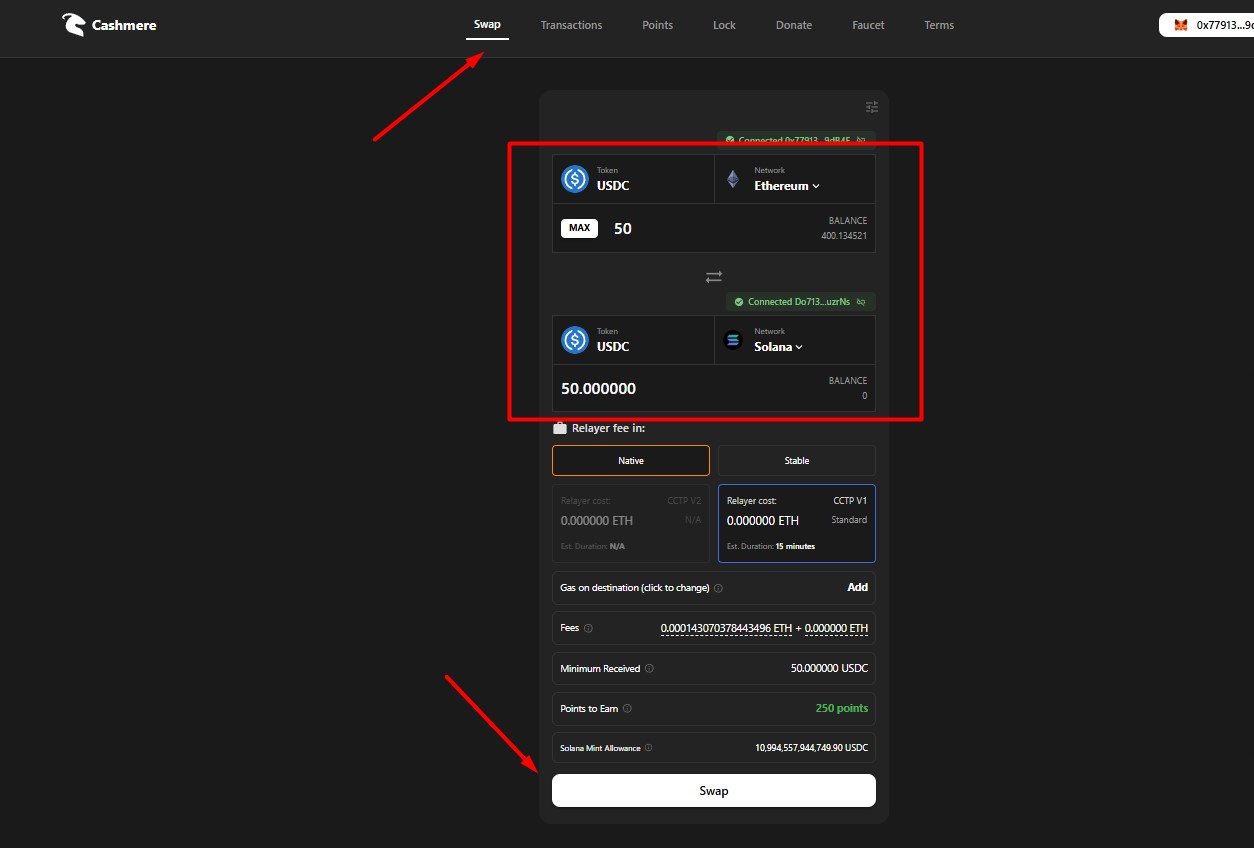The width and height of the screenshot is (1254, 848).
Task: Click info icon beside Minimum Received
Action: point(649,669)
